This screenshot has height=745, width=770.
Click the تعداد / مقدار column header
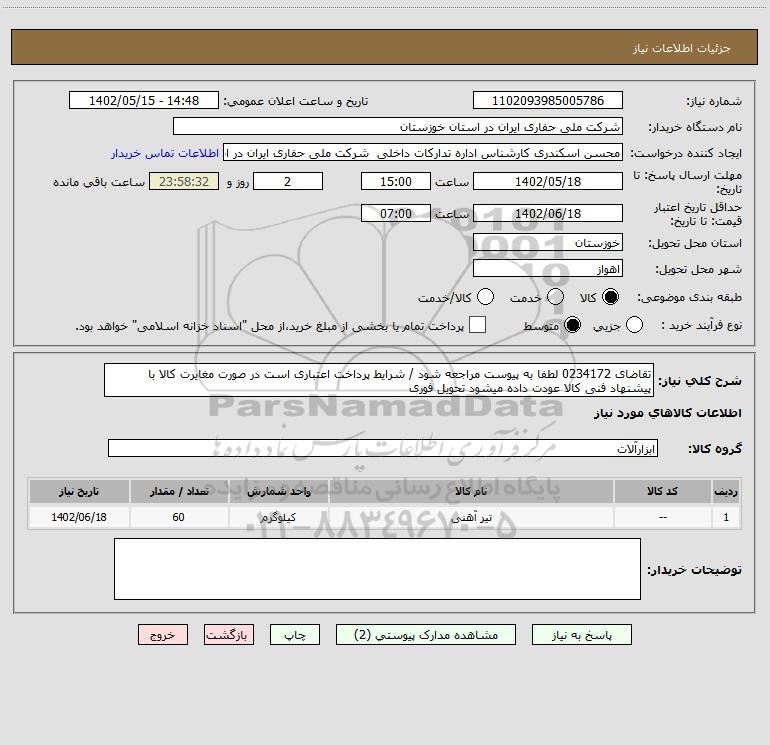tap(179, 491)
